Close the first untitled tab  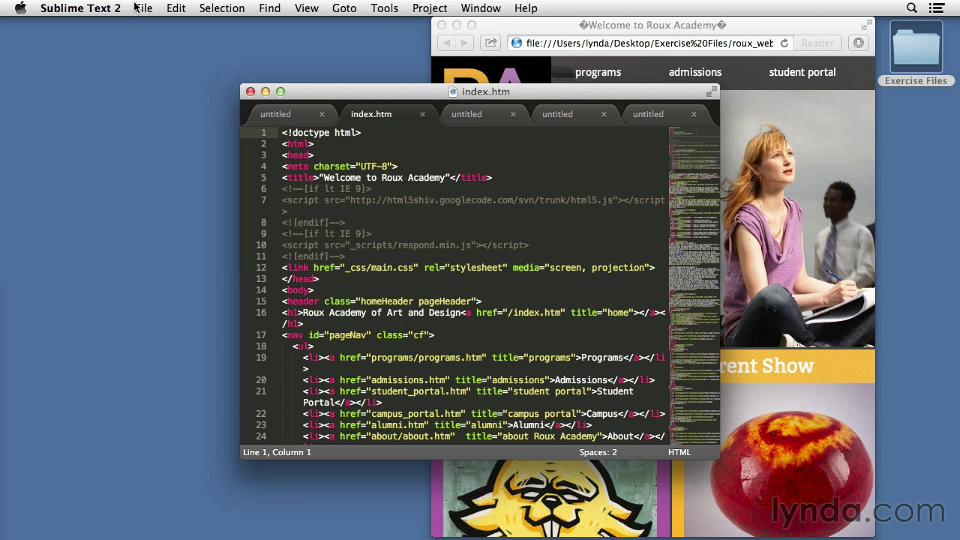tap(322, 114)
